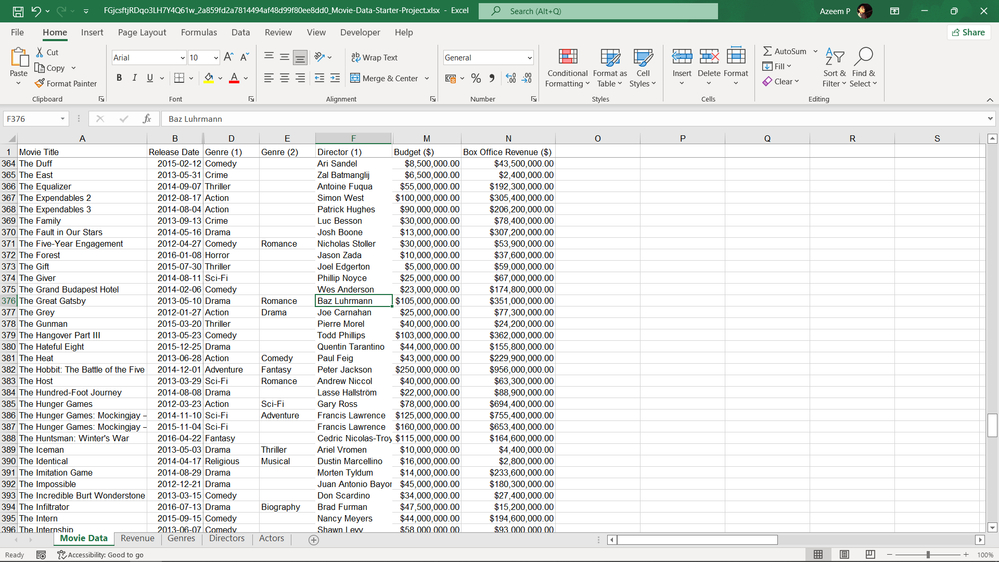
Task: Open Find & Select menu
Action: tap(864, 68)
